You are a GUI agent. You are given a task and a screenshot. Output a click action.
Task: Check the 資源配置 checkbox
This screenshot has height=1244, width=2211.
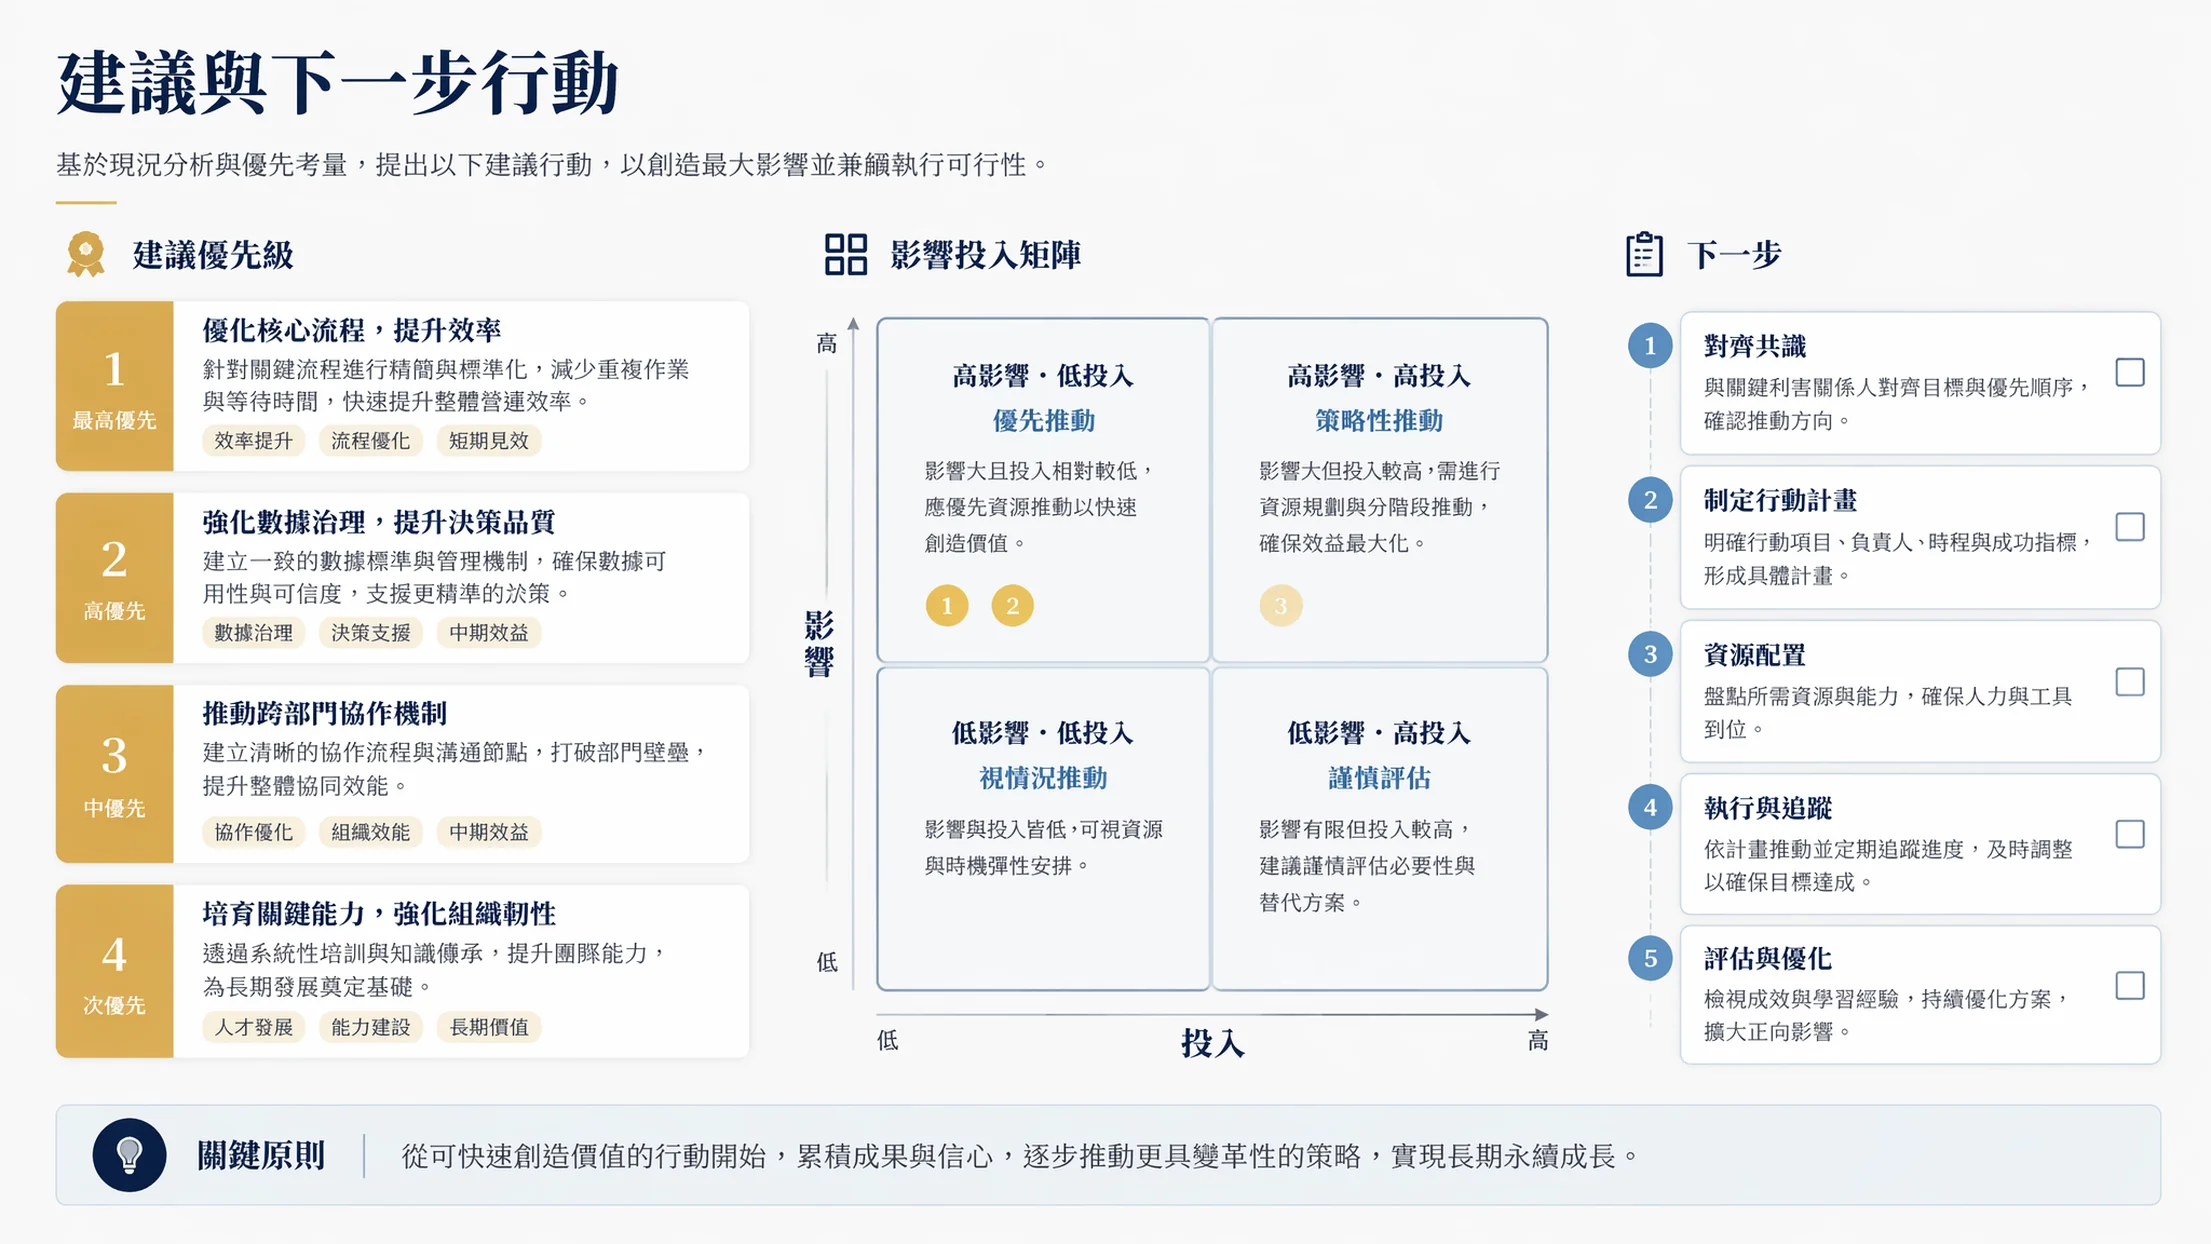(x=2130, y=682)
